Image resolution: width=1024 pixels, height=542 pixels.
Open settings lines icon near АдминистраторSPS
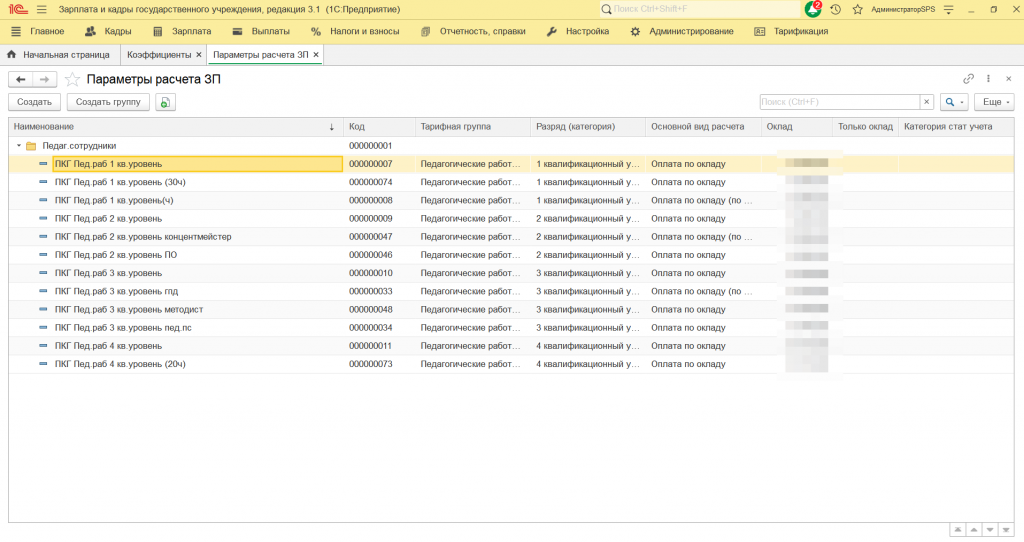click(948, 10)
